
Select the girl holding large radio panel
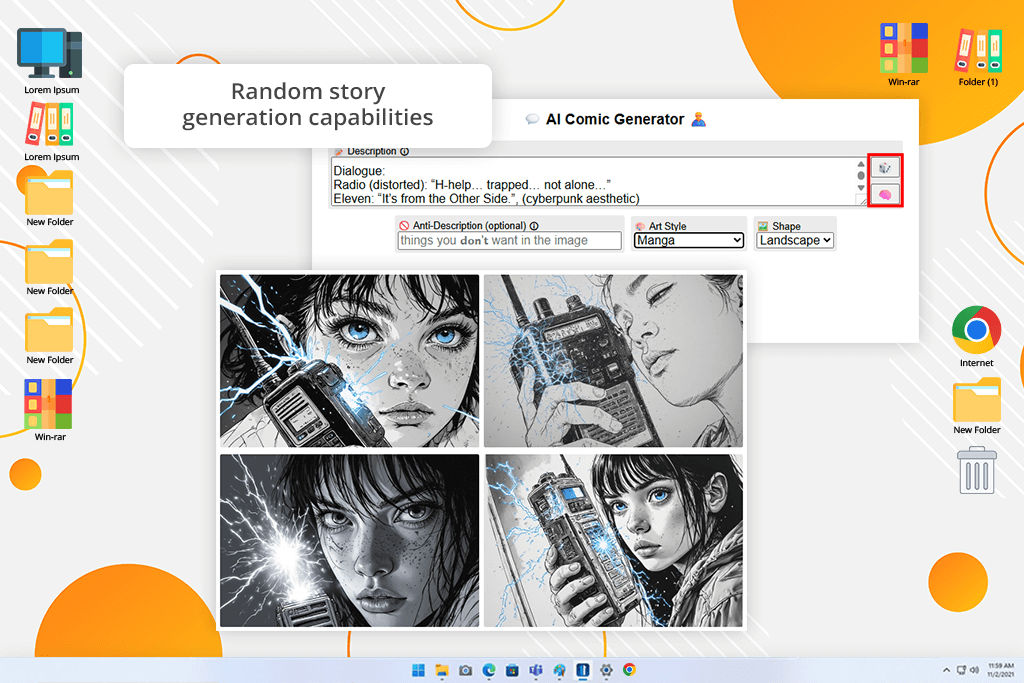[x=613, y=541]
